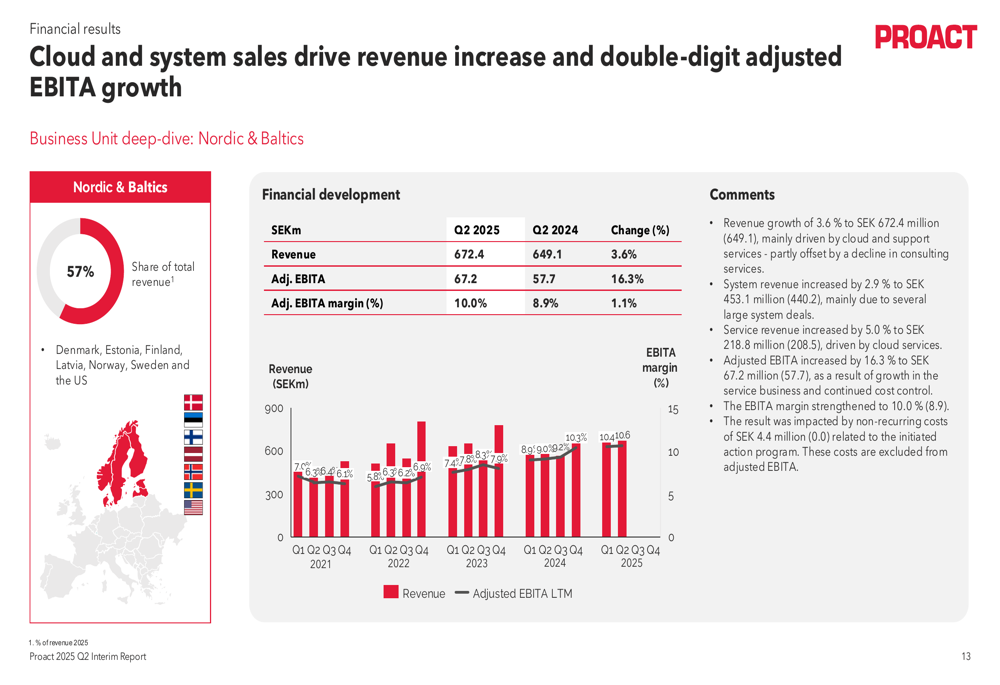The height and width of the screenshot is (685, 1000).
Task: Click the "Adj. EBITA margin (%)" row label
Action: pyautogui.click(x=327, y=303)
